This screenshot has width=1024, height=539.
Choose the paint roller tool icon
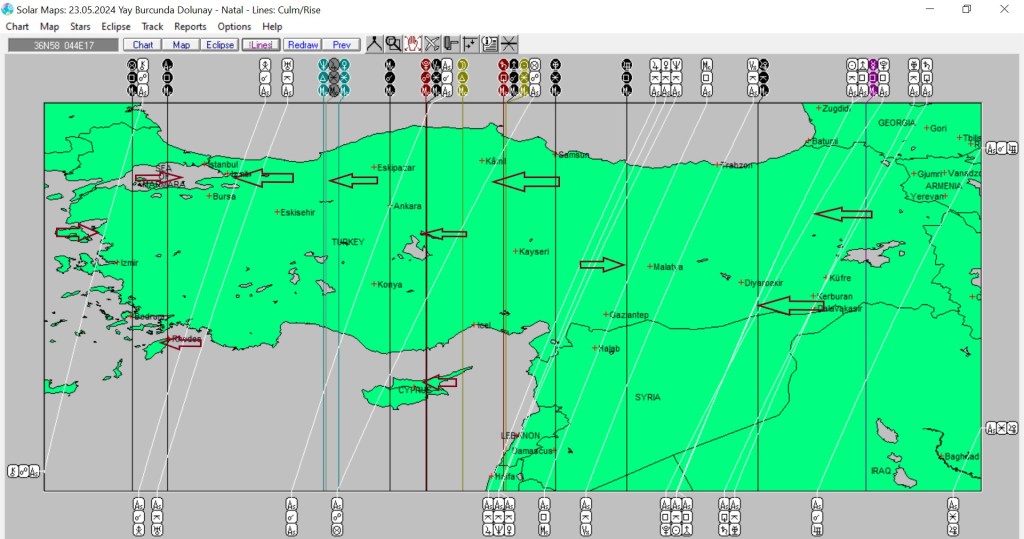(x=451, y=44)
